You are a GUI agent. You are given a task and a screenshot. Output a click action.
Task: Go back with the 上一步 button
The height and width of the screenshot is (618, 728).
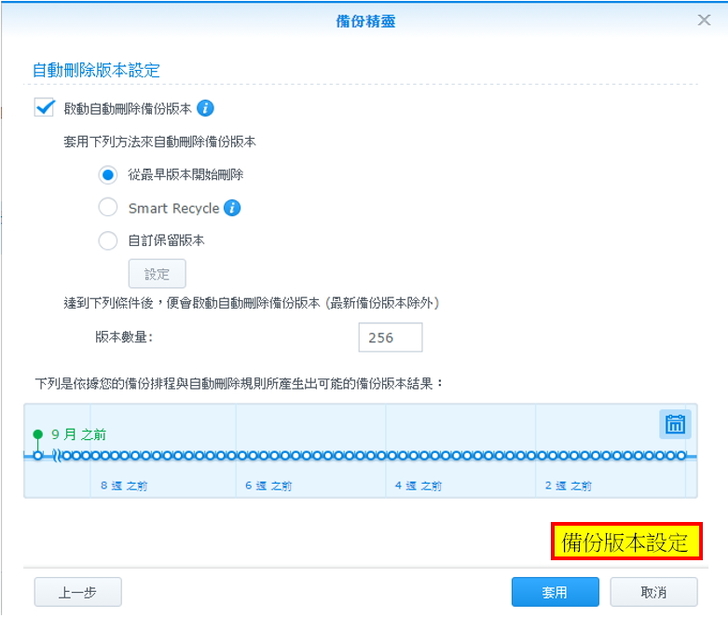(78, 592)
